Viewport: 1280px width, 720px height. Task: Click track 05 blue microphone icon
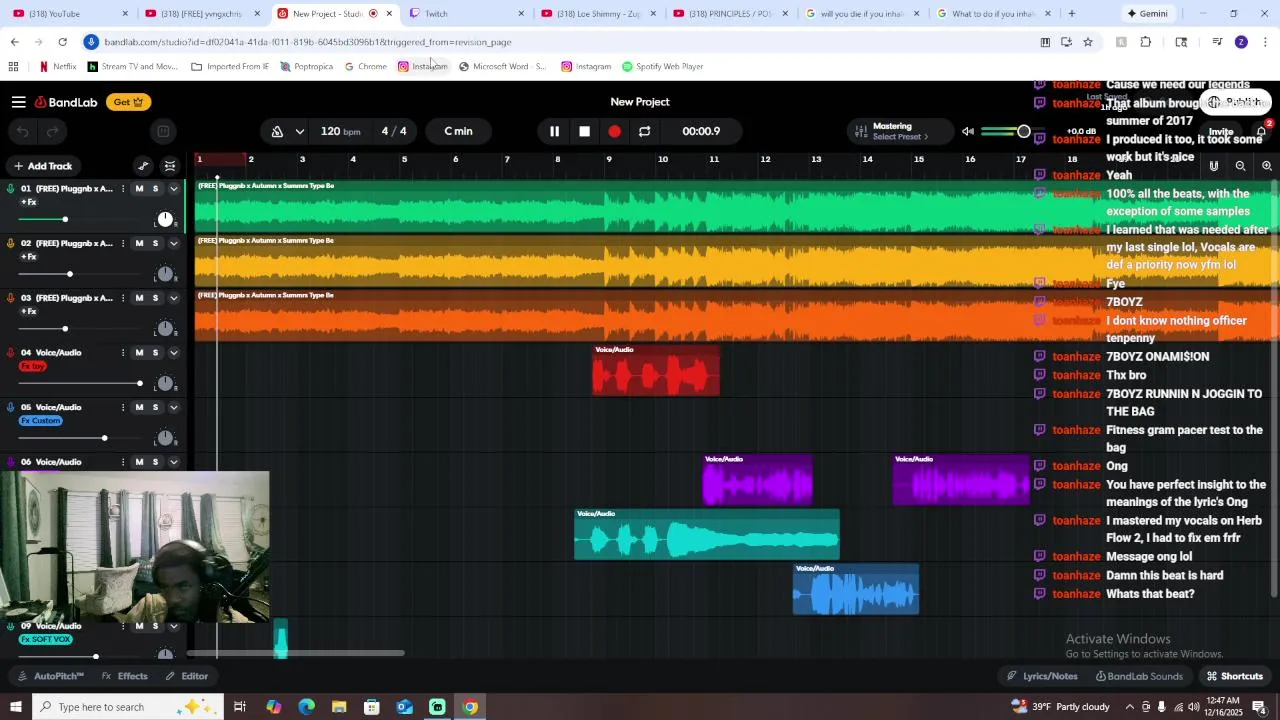click(11, 407)
